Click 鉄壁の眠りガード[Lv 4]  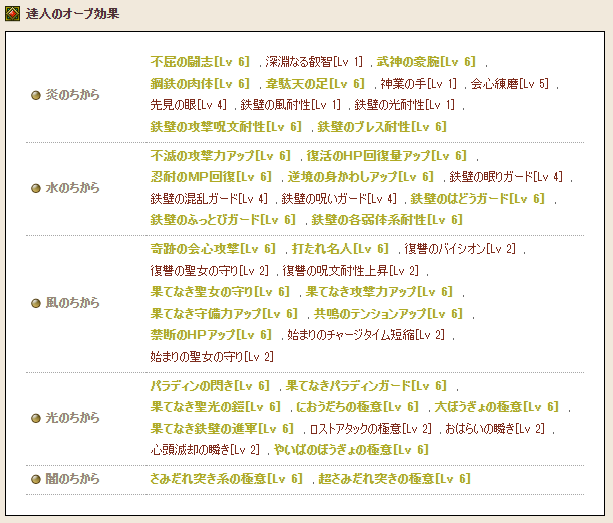tap(506, 177)
